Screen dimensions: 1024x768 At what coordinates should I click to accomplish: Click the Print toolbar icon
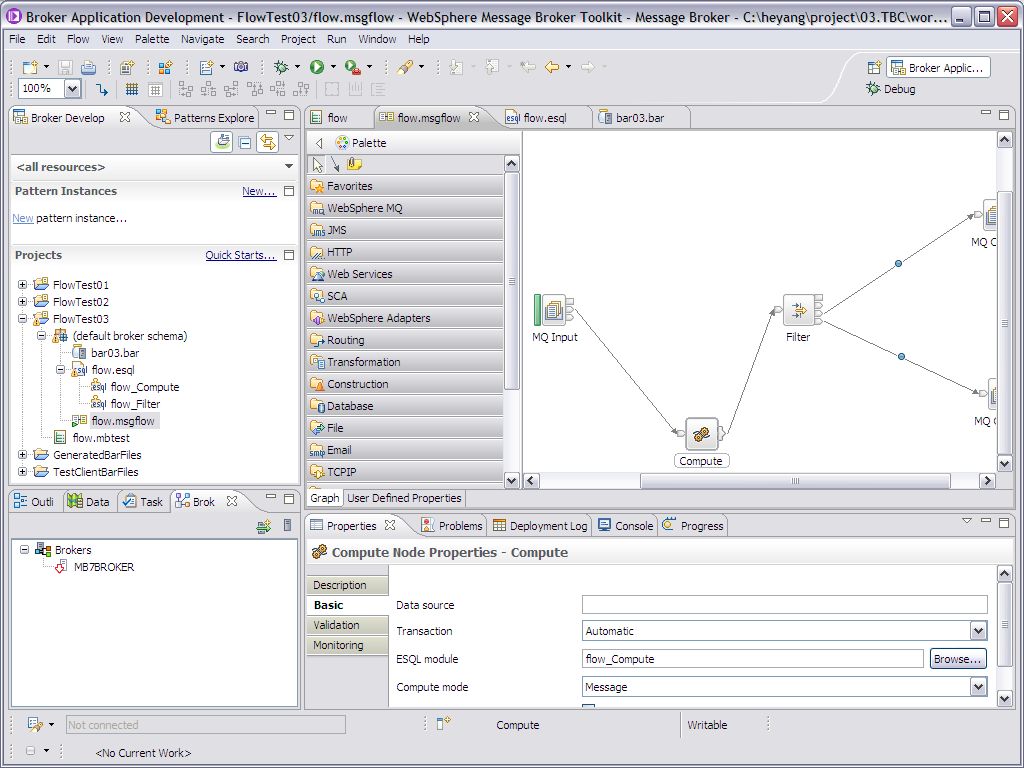(88, 67)
